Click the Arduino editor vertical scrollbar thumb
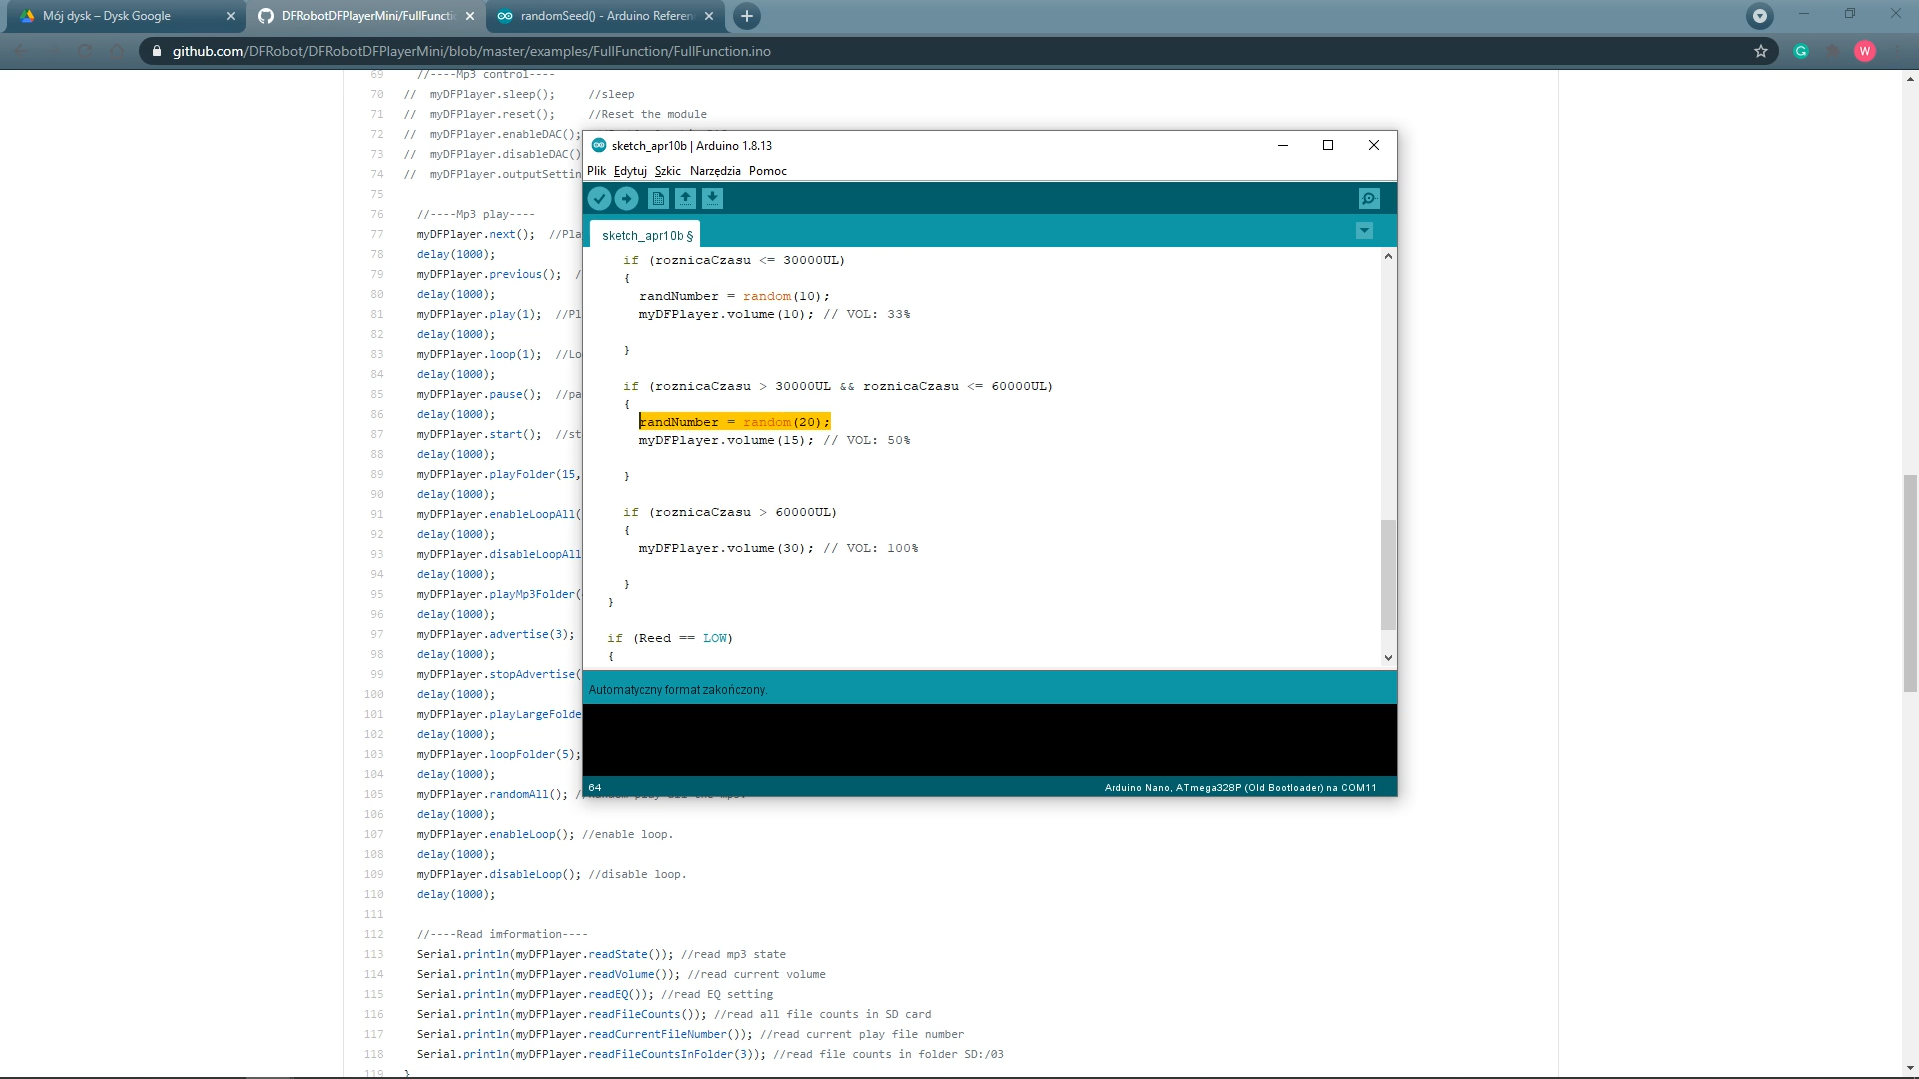The image size is (1919, 1079). click(1388, 575)
